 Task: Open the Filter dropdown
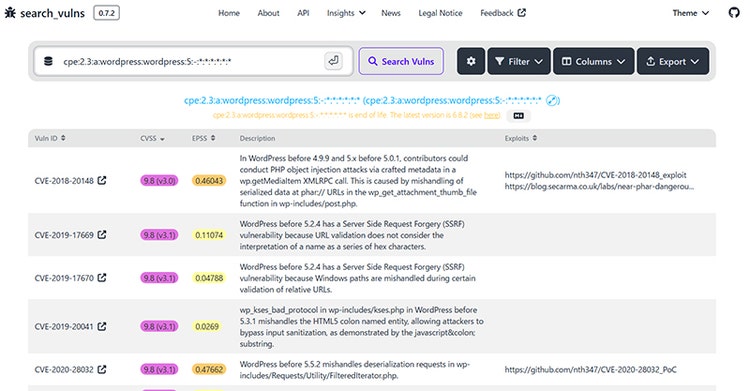coord(519,61)
